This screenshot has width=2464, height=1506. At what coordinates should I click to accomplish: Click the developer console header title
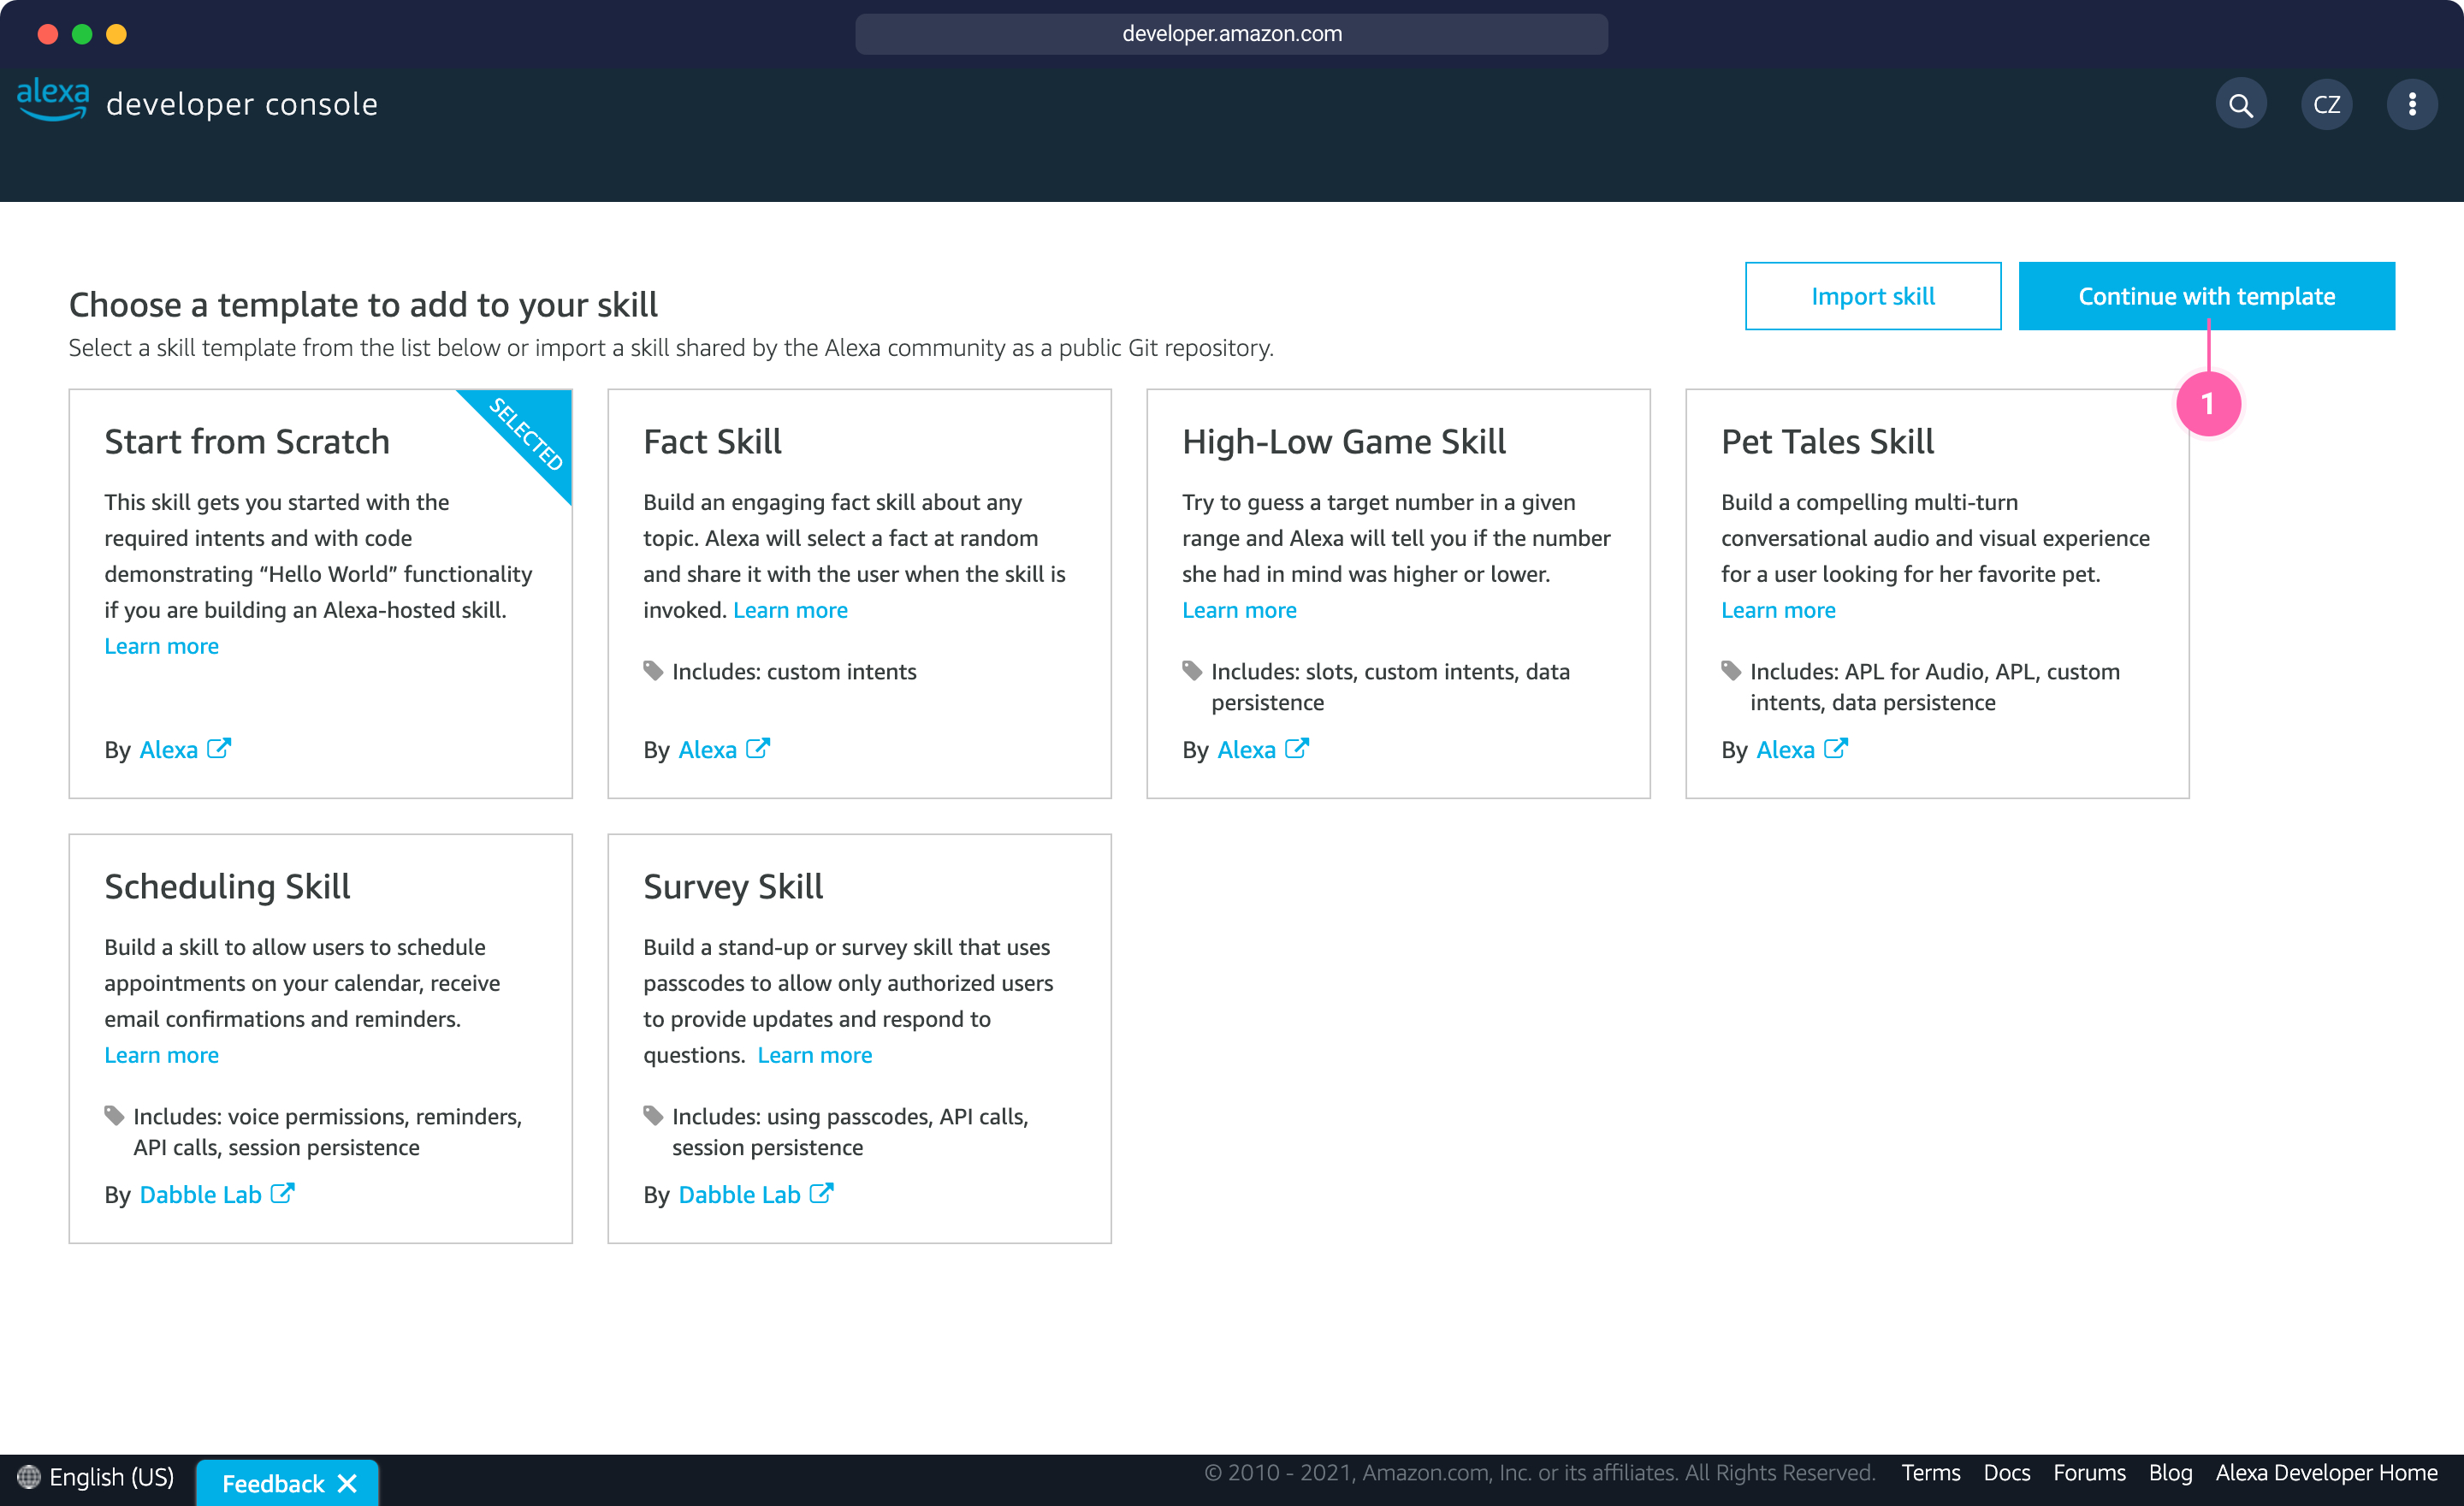tap(242, 104)
